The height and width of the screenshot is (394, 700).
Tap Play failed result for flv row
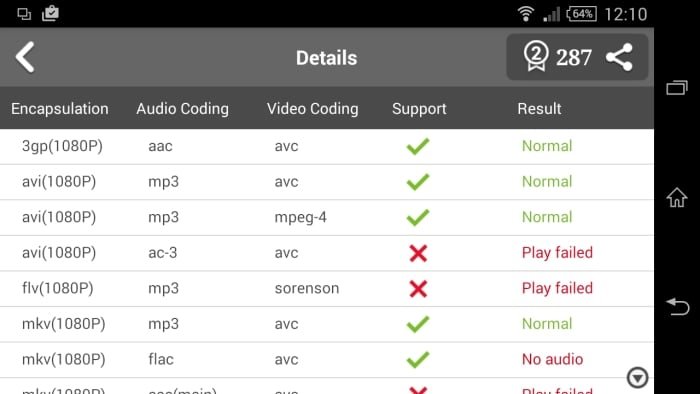[x=557, y=288]
